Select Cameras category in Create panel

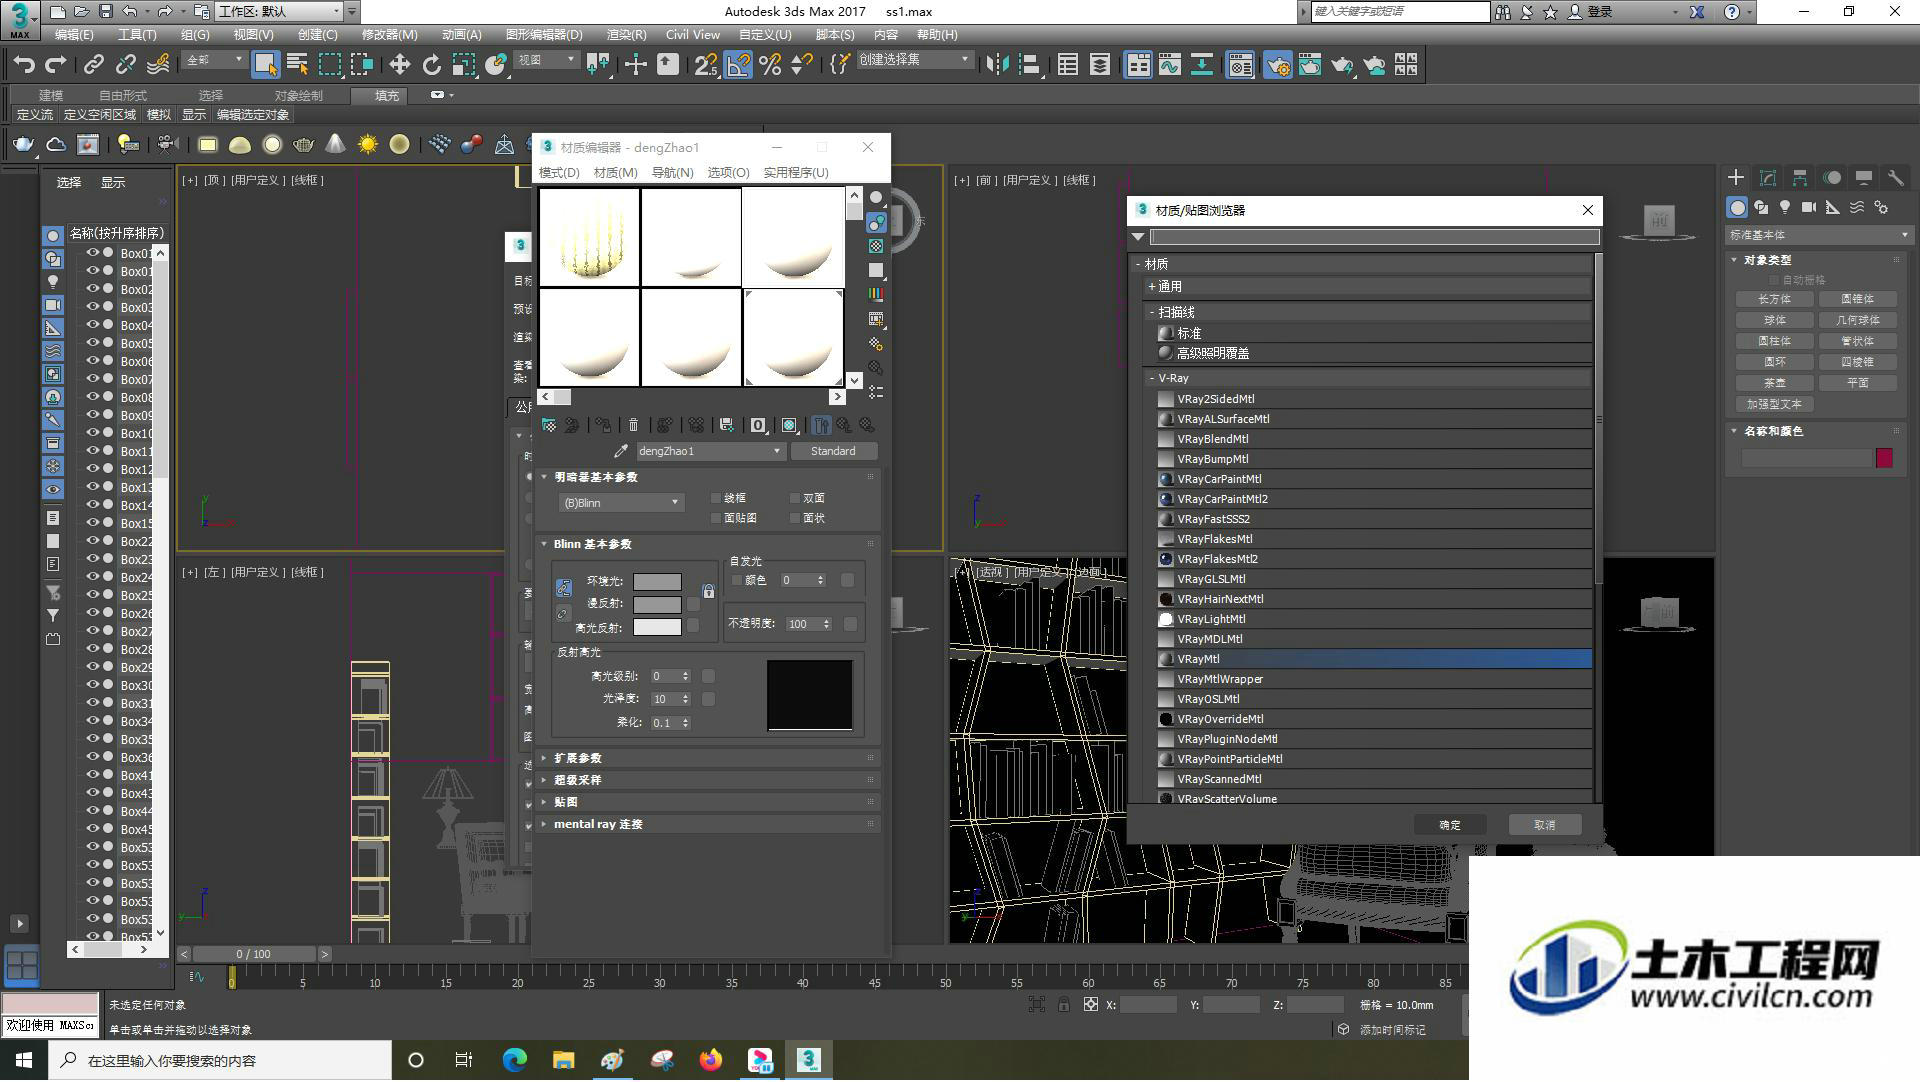click(x=1809, y=207)
